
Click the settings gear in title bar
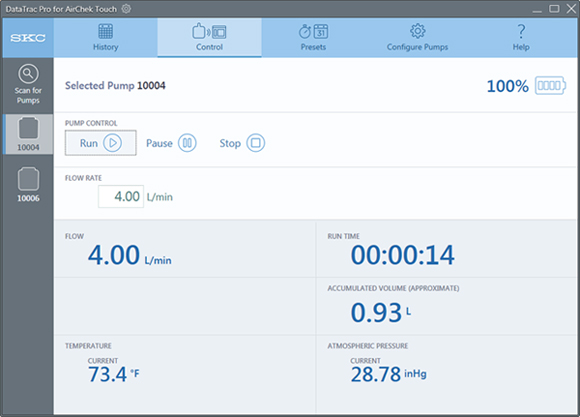pos(127,9)
